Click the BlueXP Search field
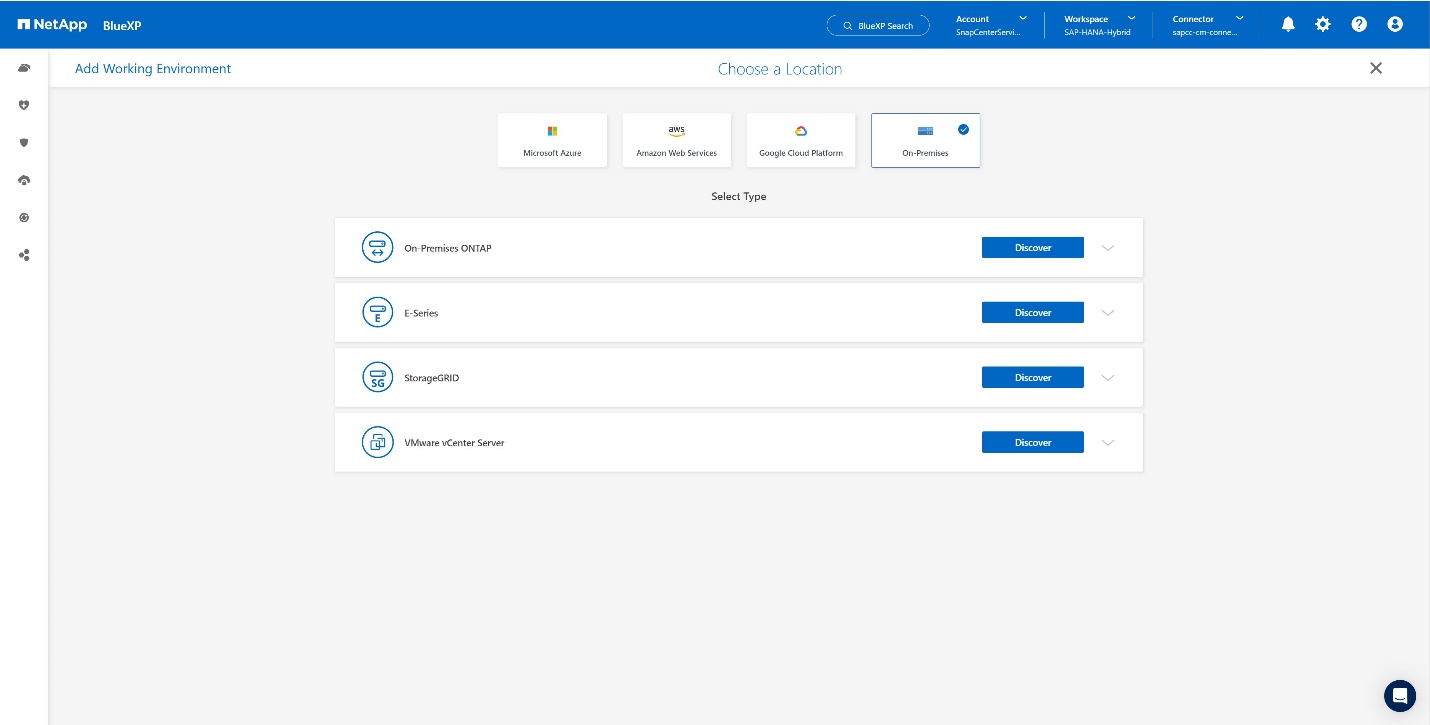The image size is (1430, 725). click(x=878, y=25)
